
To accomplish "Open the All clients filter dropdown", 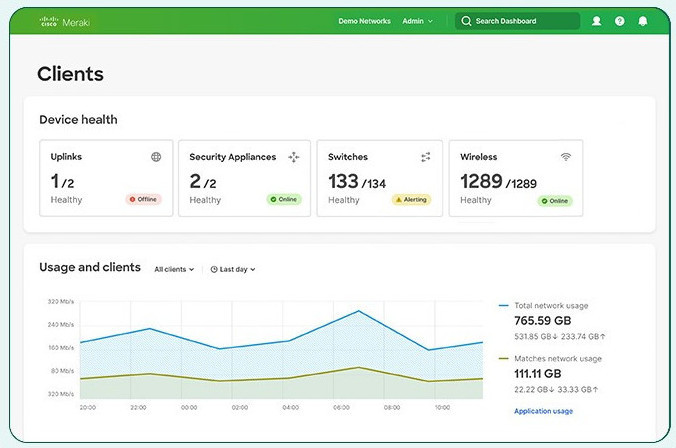I will (x=174, y=269).
